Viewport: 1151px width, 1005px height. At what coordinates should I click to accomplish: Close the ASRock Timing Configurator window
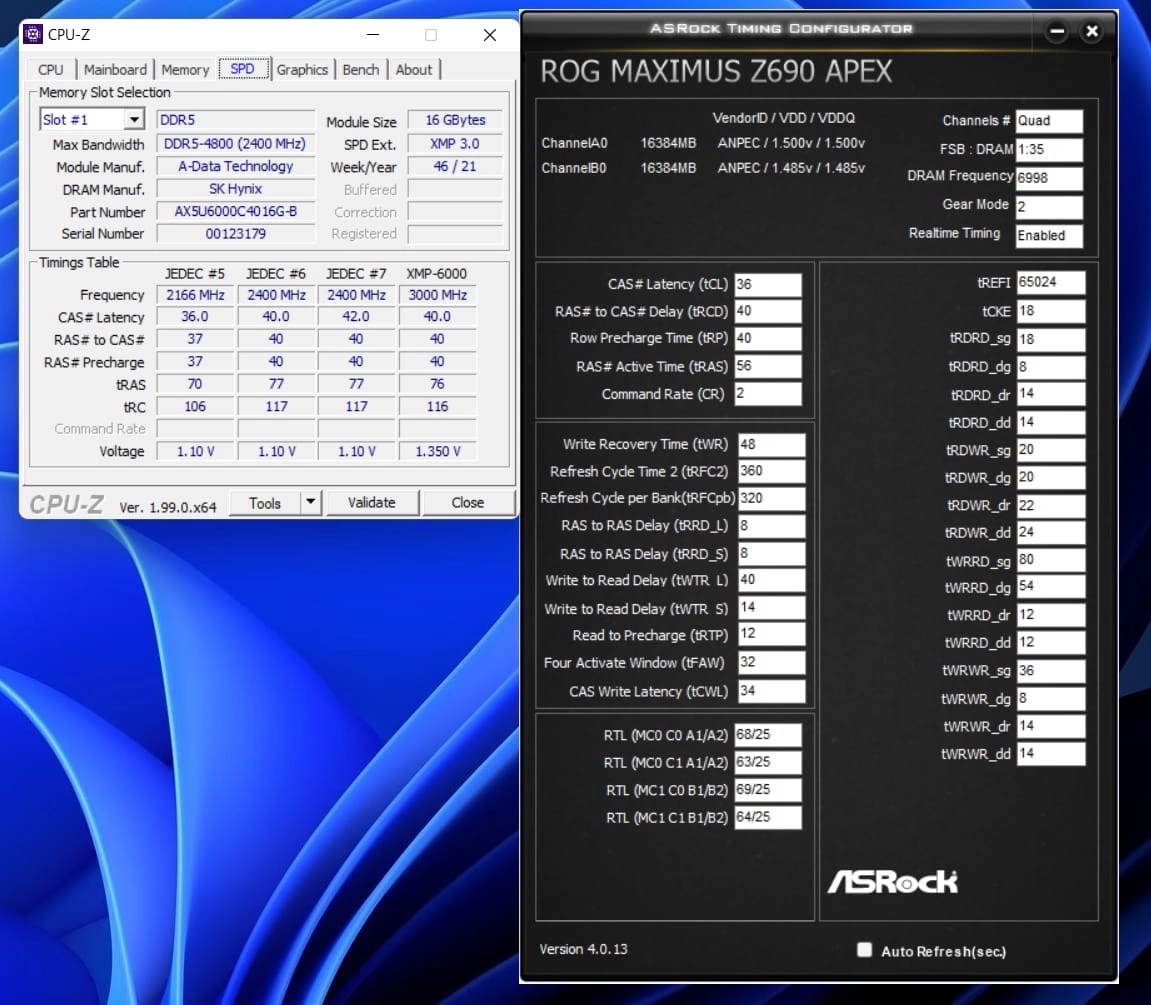(x=1091, y=32)
